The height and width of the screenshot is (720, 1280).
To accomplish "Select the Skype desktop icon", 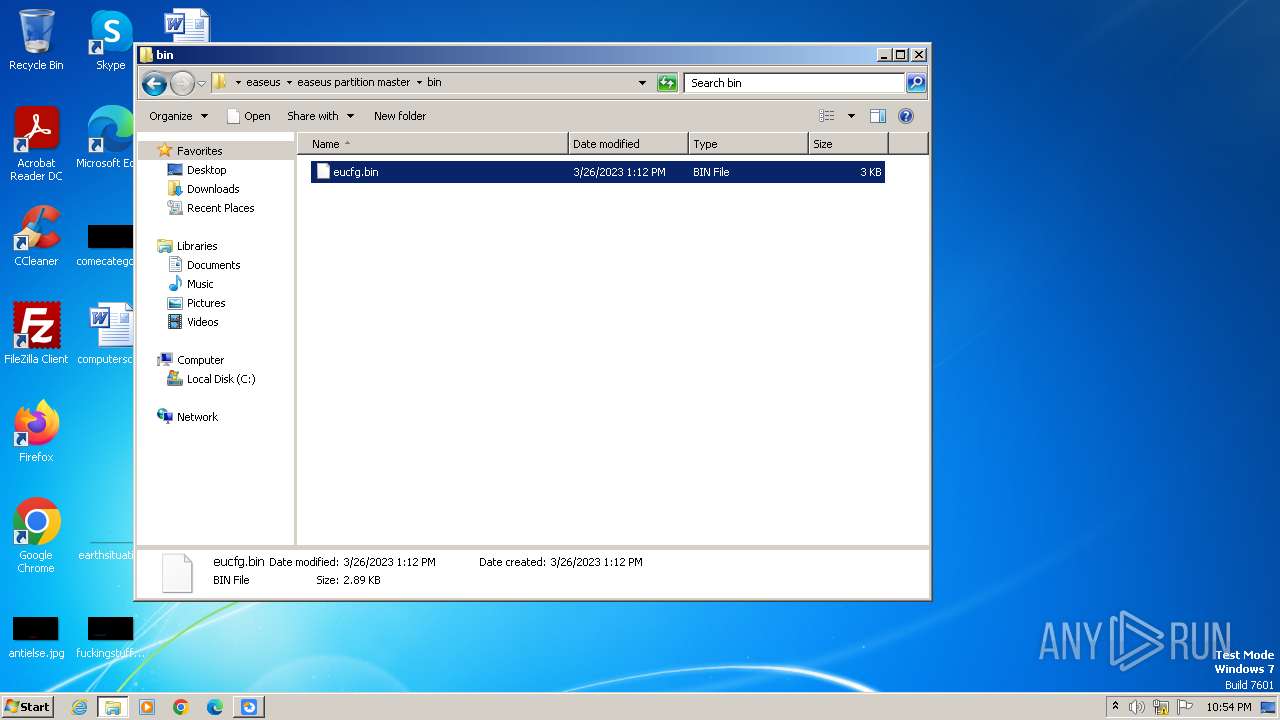I will coord(111,40).
